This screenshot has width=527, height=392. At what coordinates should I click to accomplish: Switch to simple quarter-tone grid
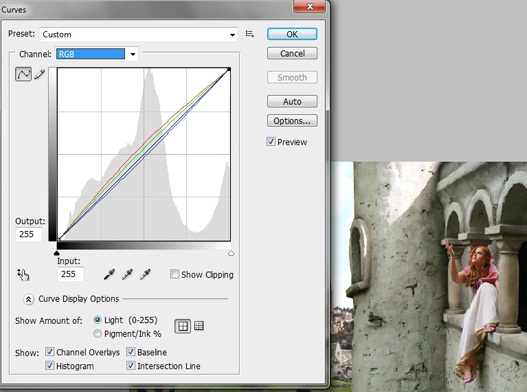[x=183, y=326]
